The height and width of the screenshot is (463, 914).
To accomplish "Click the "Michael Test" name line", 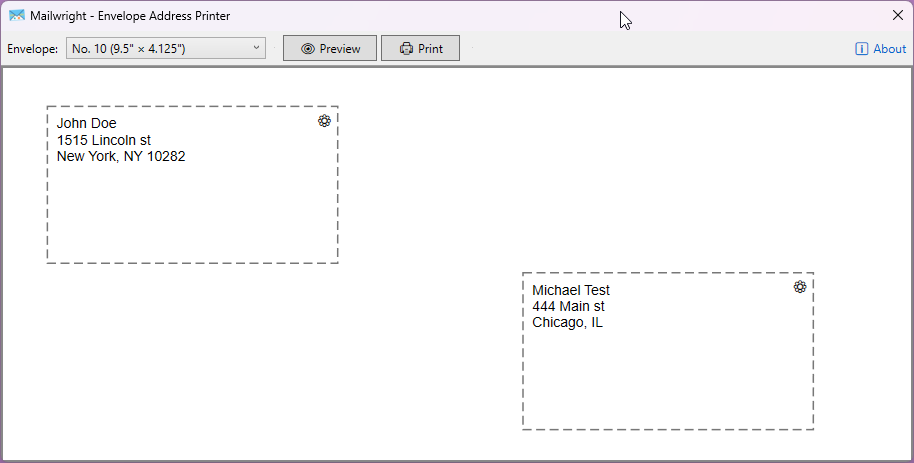I will click(x=571, y=290).
